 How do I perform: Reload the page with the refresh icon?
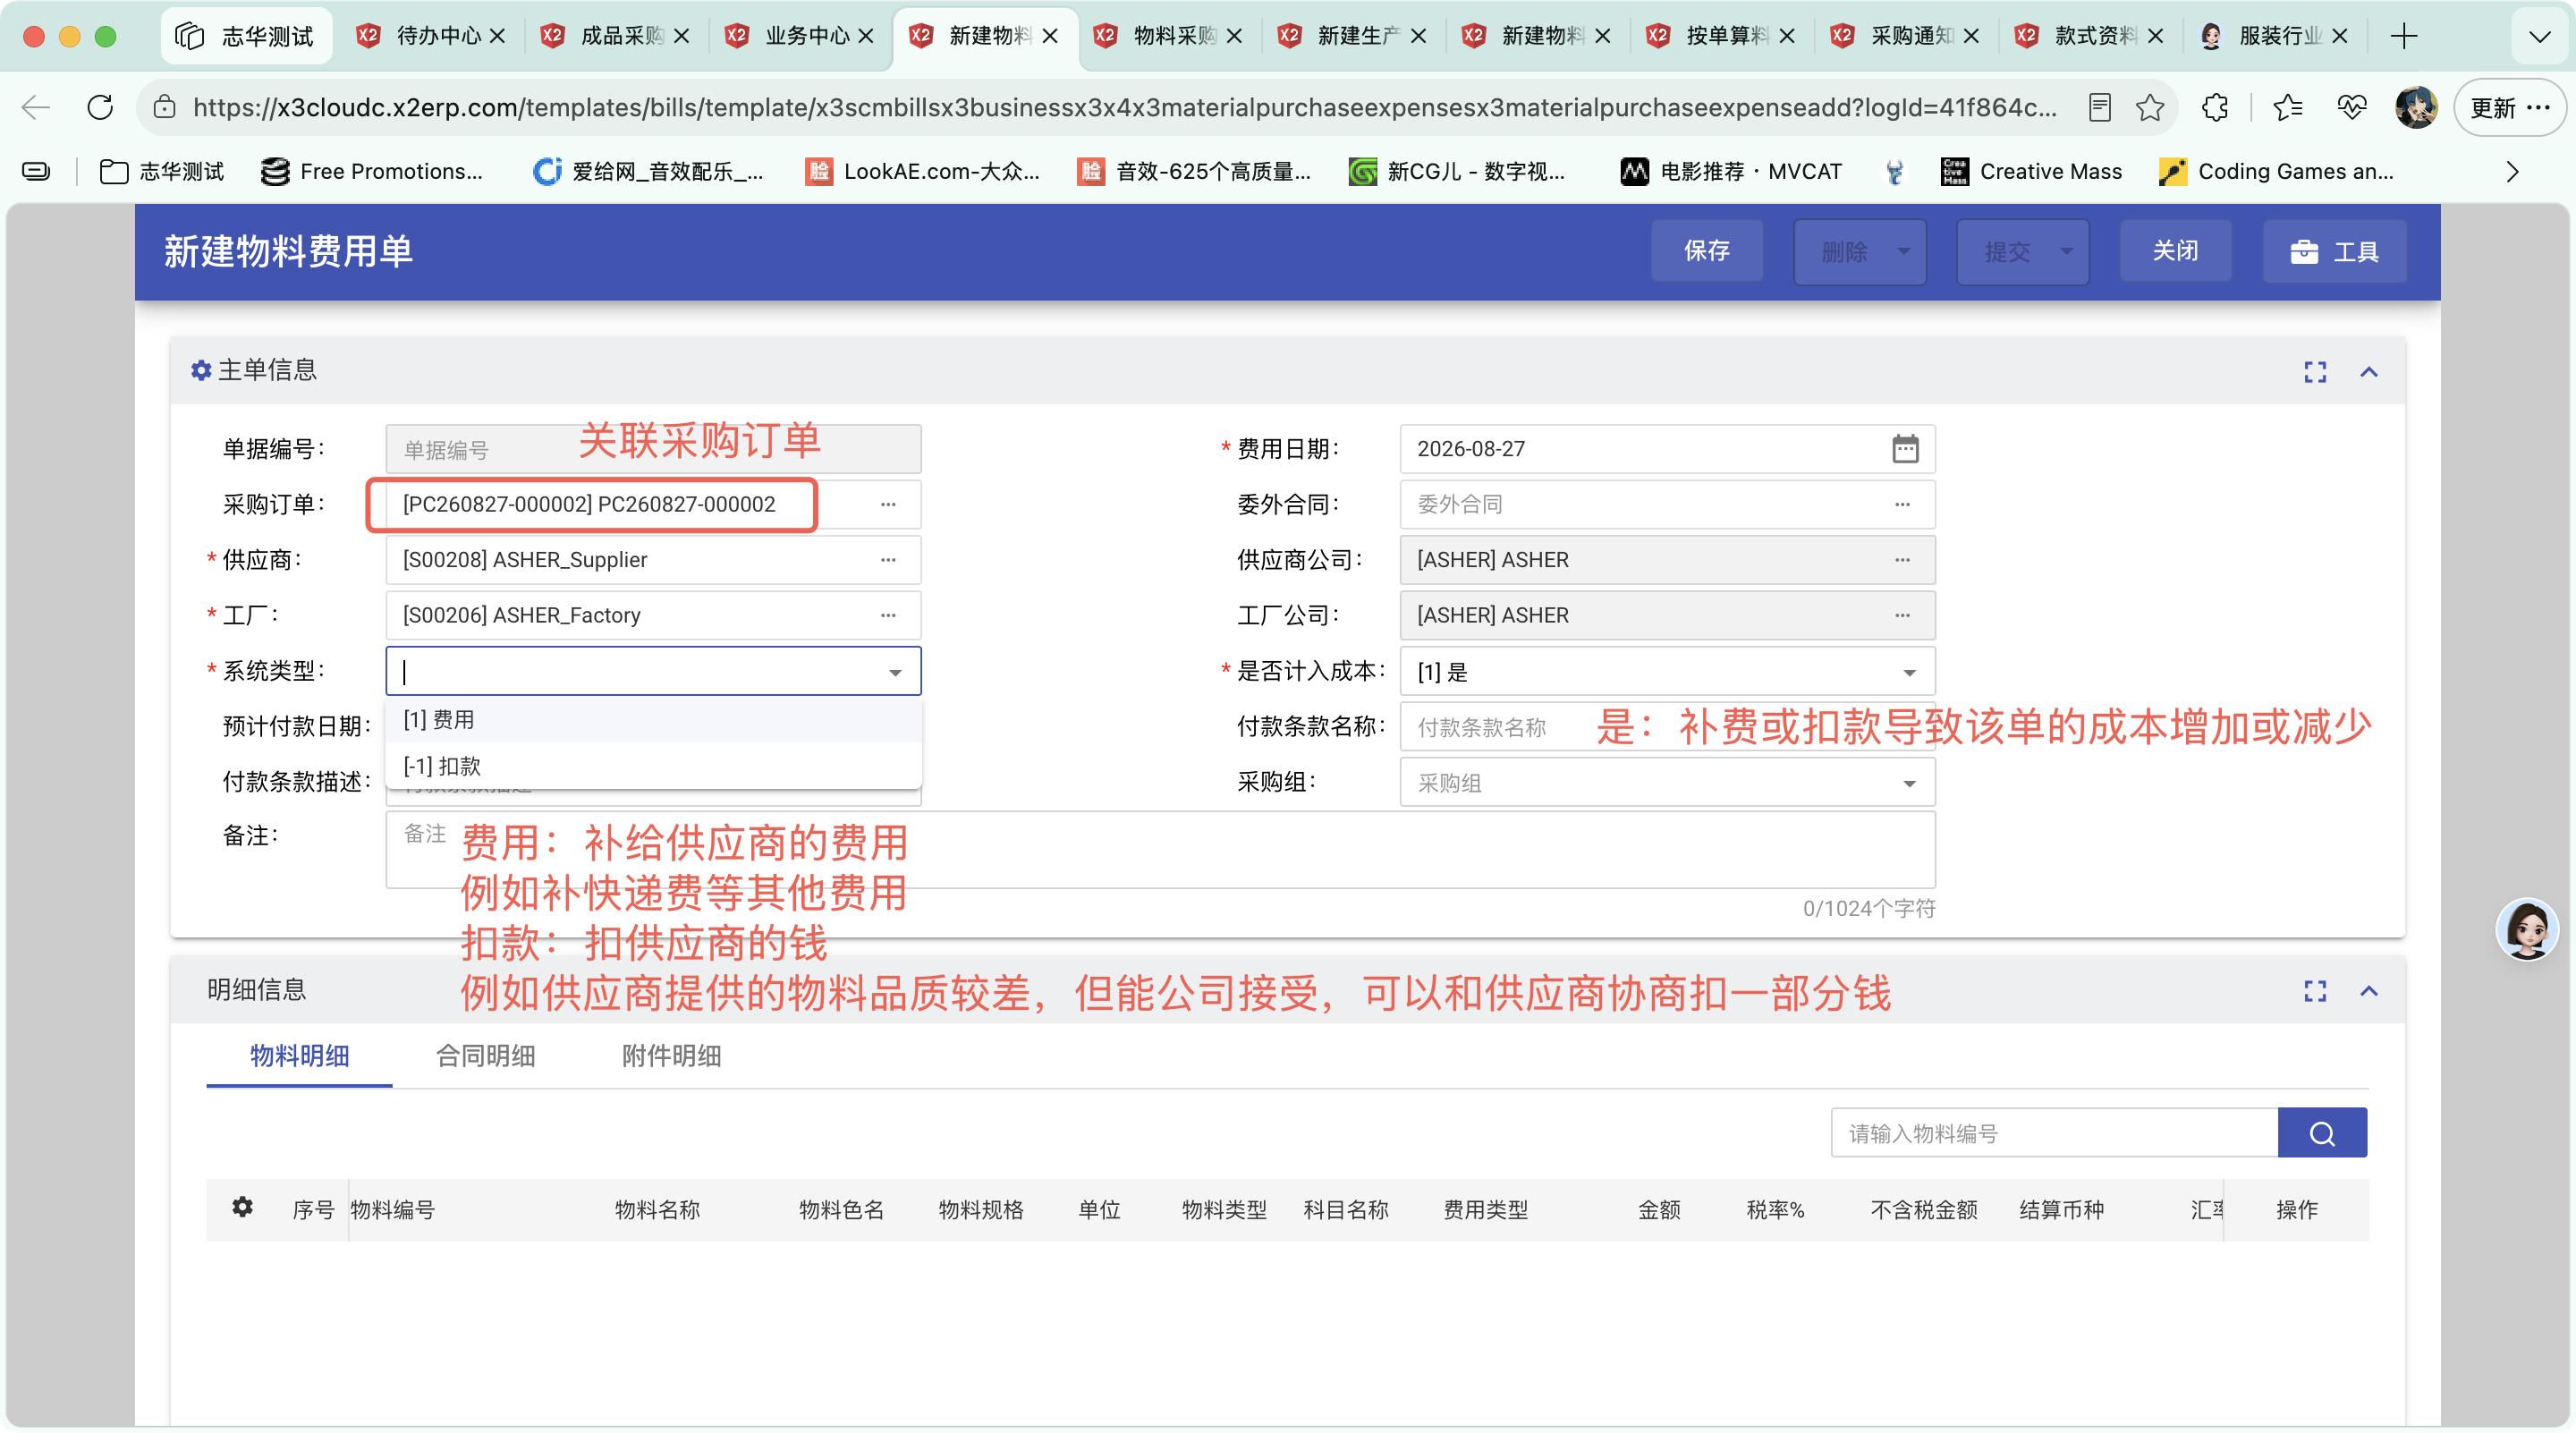tap(100, 108)
